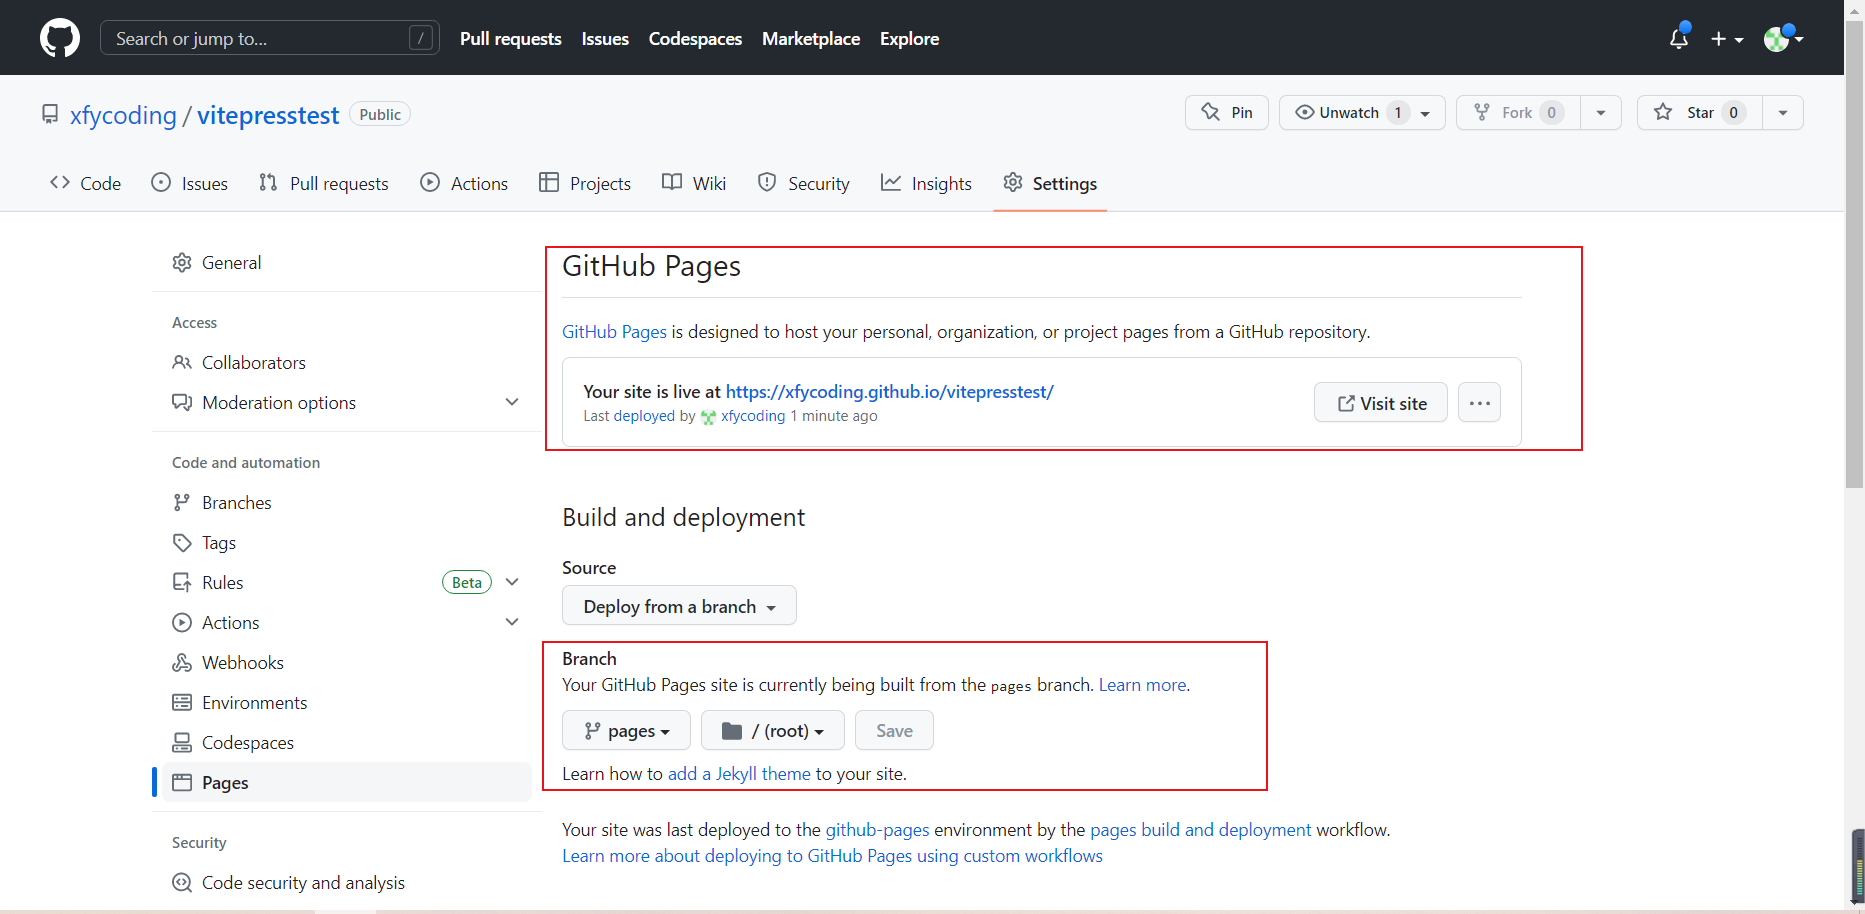Open the user avatar menu
This screenshot has width=1865, height=914.
pyautogui.click(x=1783, y=38)
